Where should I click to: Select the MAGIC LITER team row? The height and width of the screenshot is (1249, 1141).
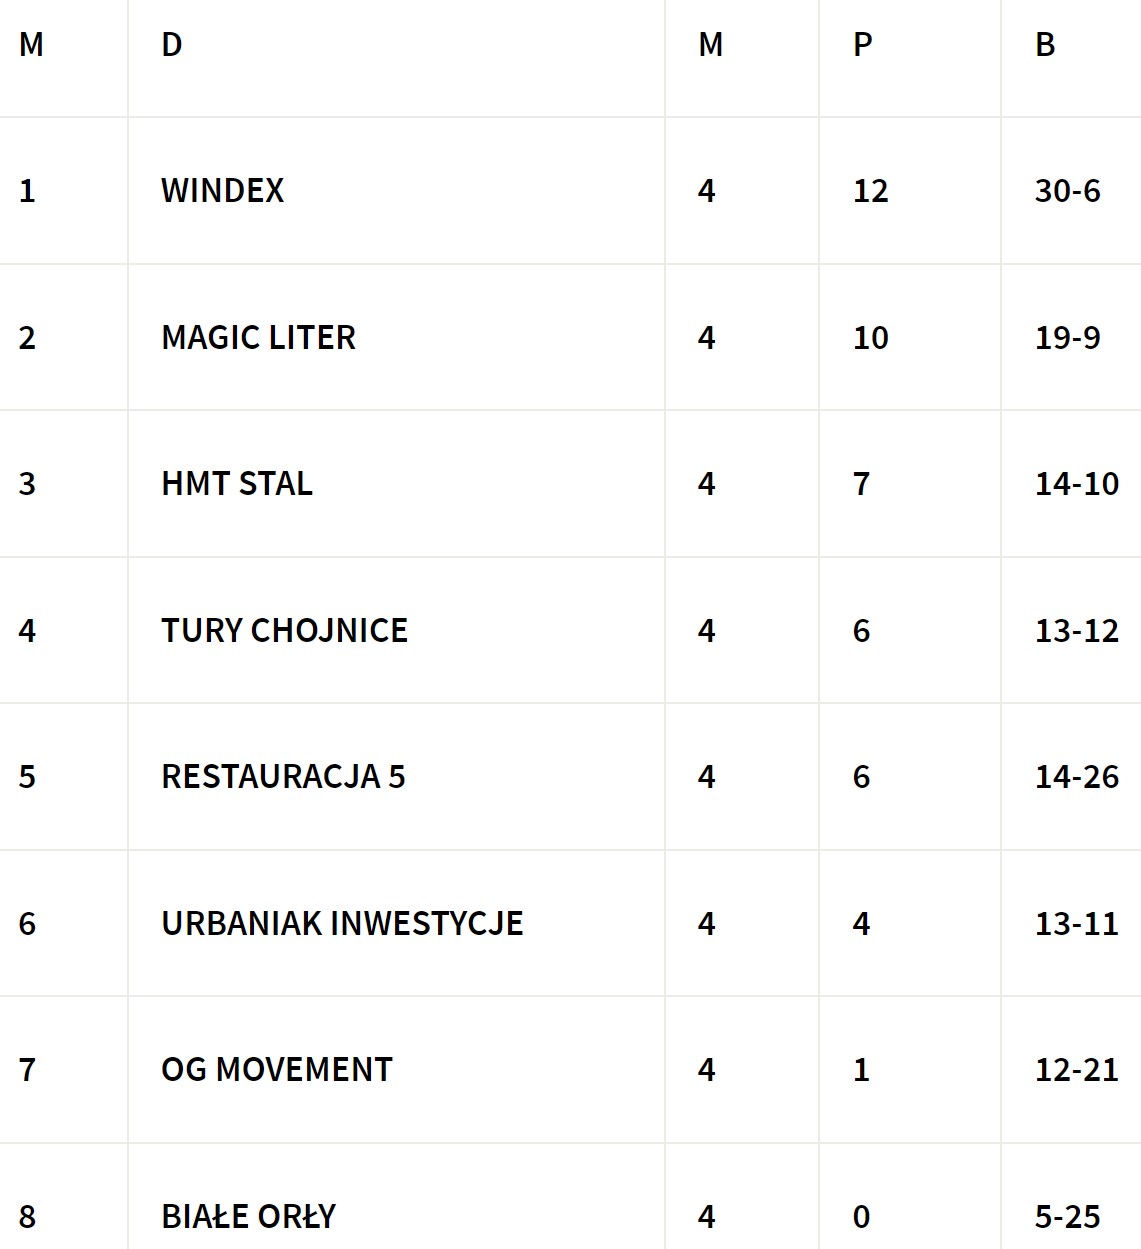click(x=258, y=337)
